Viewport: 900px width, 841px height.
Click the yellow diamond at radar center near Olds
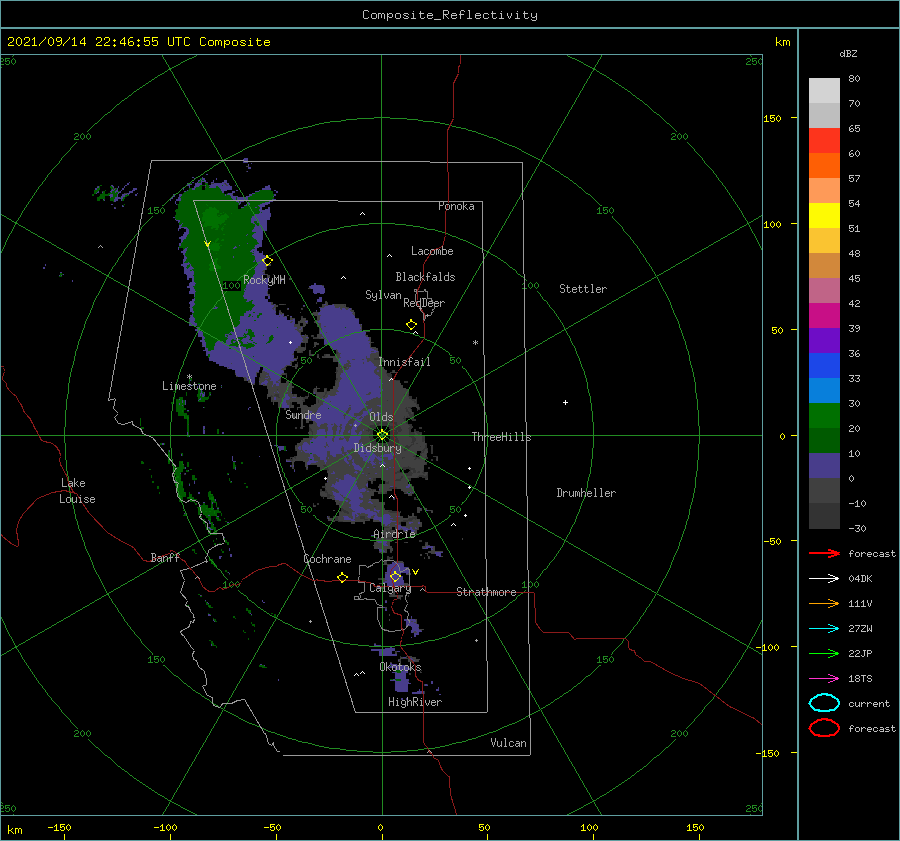pos(382,435)
